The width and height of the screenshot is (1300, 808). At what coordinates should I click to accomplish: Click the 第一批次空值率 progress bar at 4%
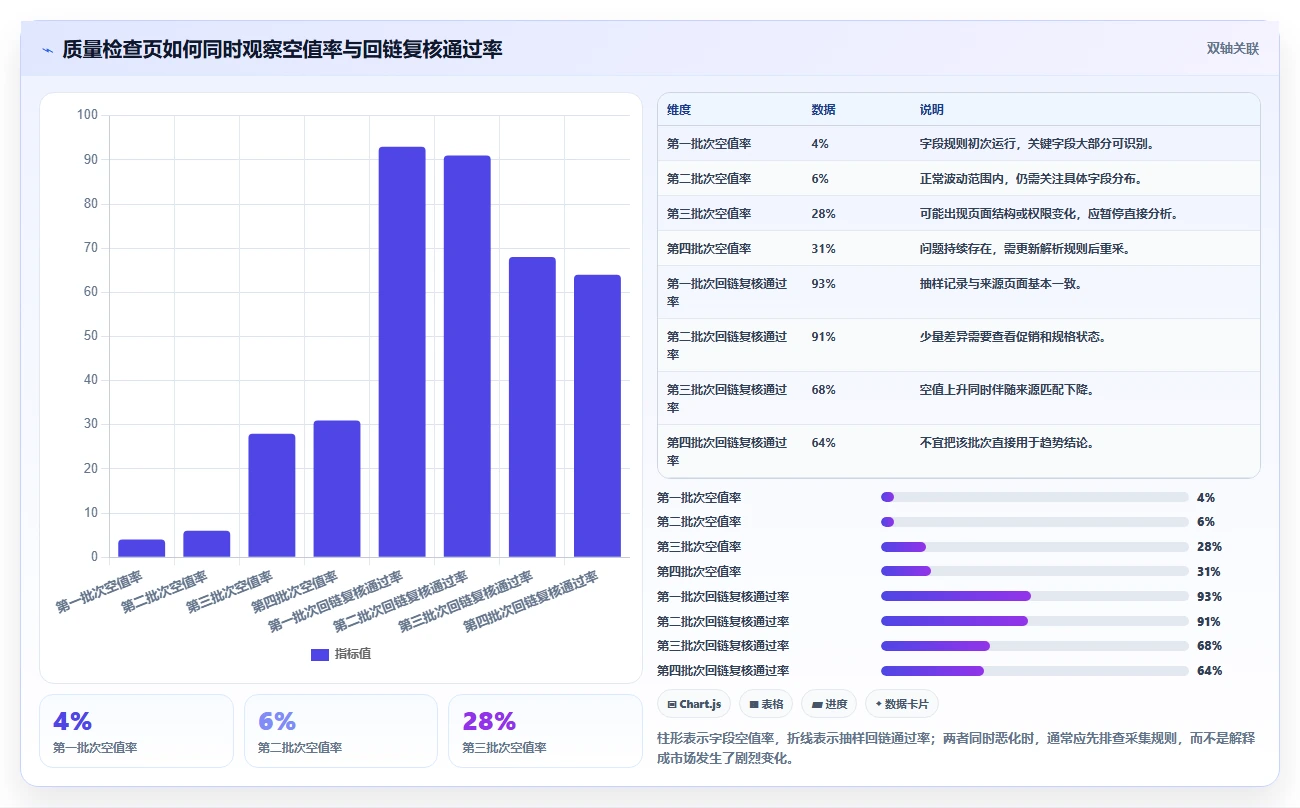tap(1035, 497)
